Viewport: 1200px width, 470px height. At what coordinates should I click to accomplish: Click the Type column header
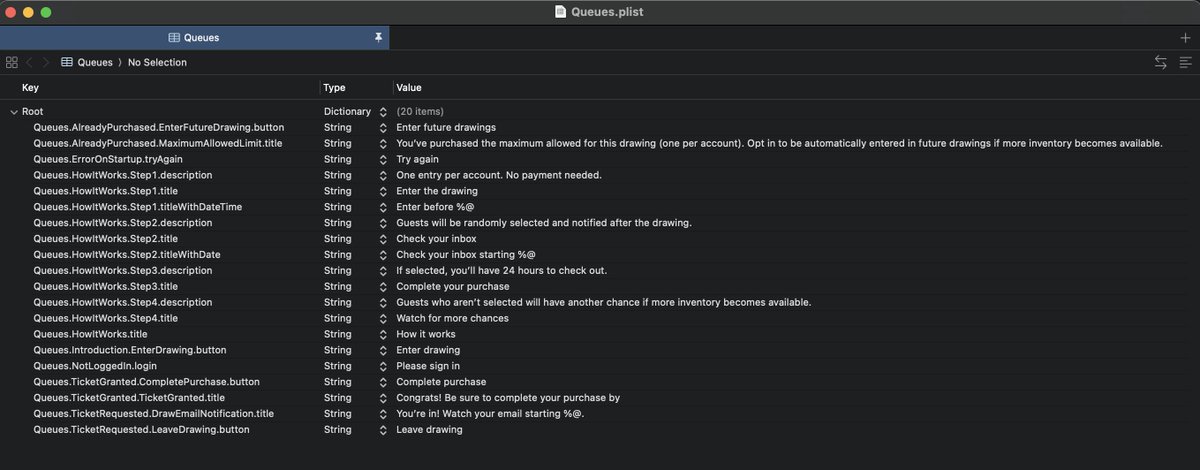pos(335,88)
